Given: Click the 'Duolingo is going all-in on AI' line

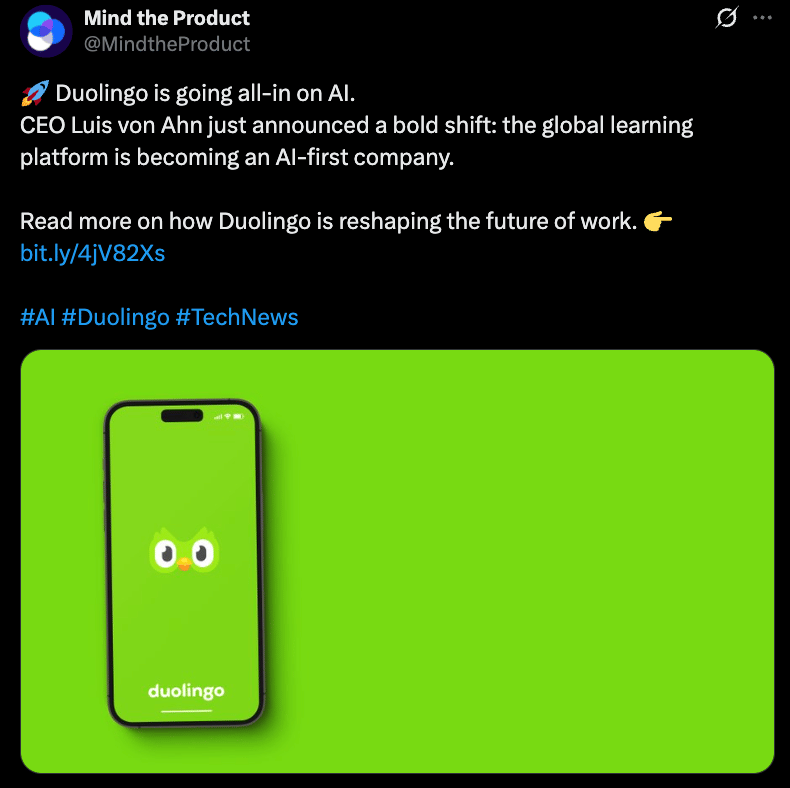Looking at the screenshot, I should [x=205, y=93].
